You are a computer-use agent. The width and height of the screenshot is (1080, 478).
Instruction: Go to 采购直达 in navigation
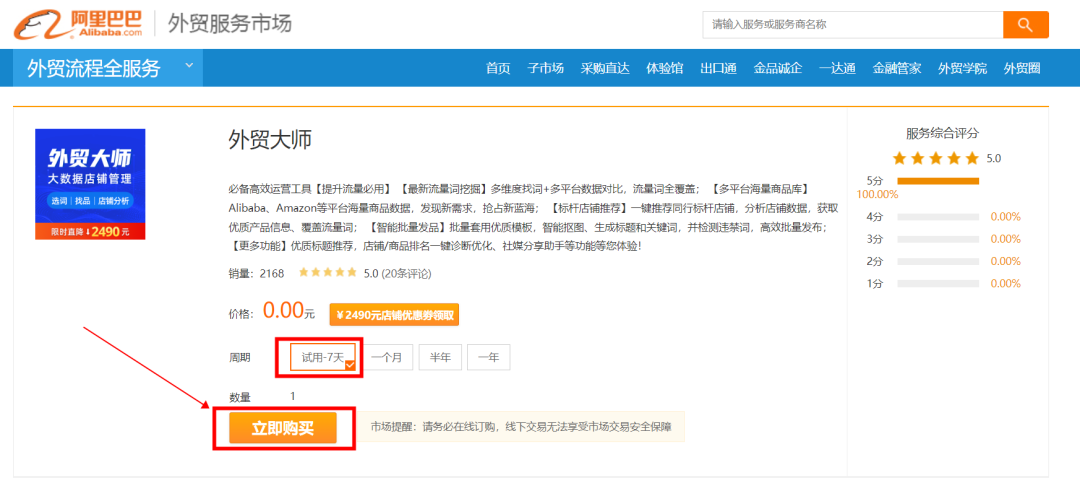coord(605,68)
